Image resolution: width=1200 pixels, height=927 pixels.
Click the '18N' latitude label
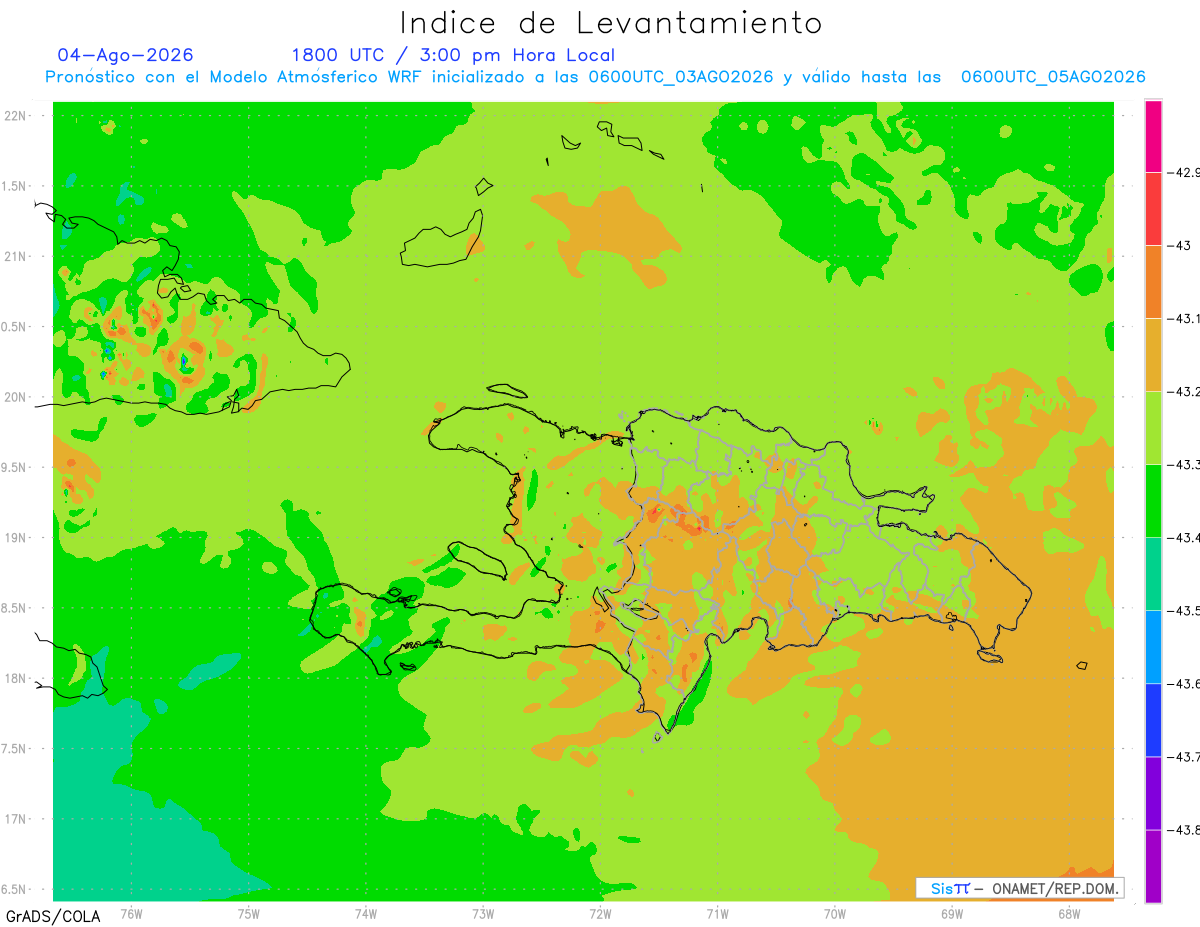15,678
